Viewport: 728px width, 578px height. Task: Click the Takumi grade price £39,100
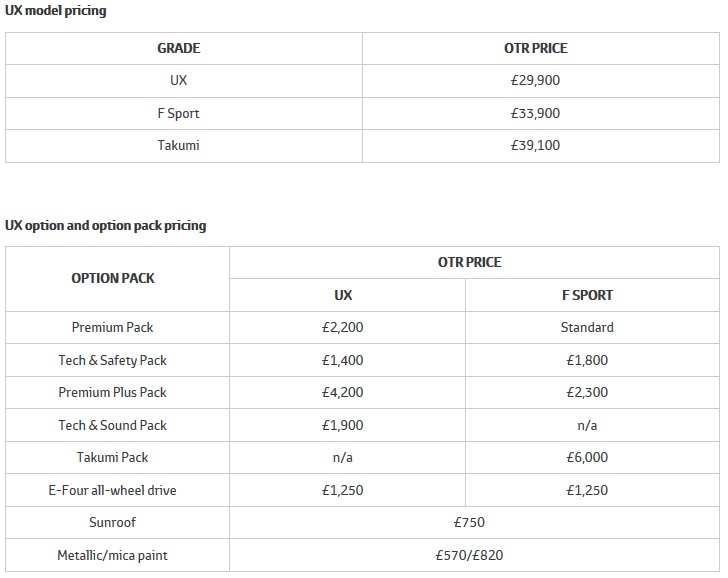(535, 145)
